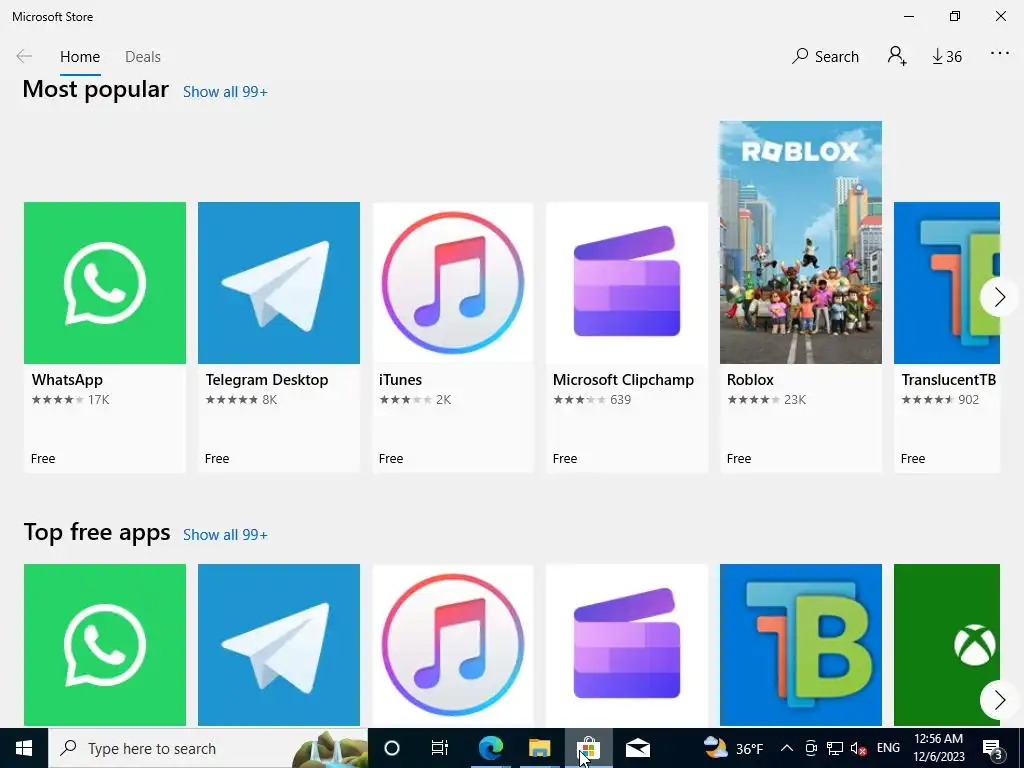Open Task View on the taskbar
Screen dimensions: 1024x768
tap(440, 748)
